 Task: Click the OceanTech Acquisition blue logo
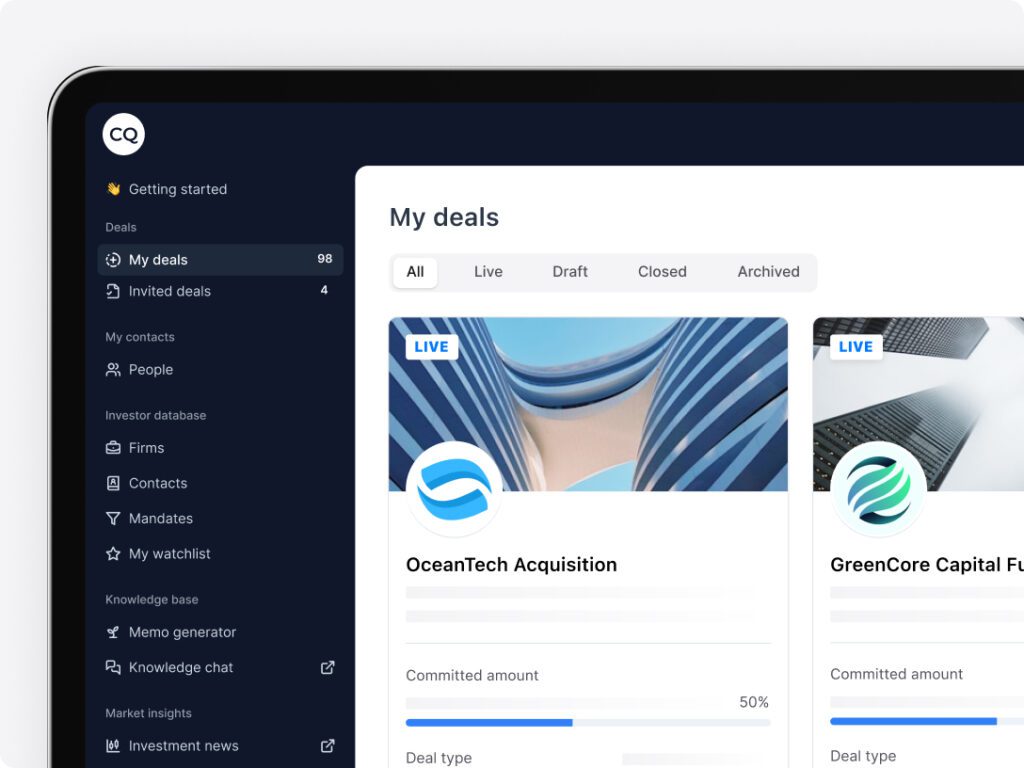pos(454,489)
